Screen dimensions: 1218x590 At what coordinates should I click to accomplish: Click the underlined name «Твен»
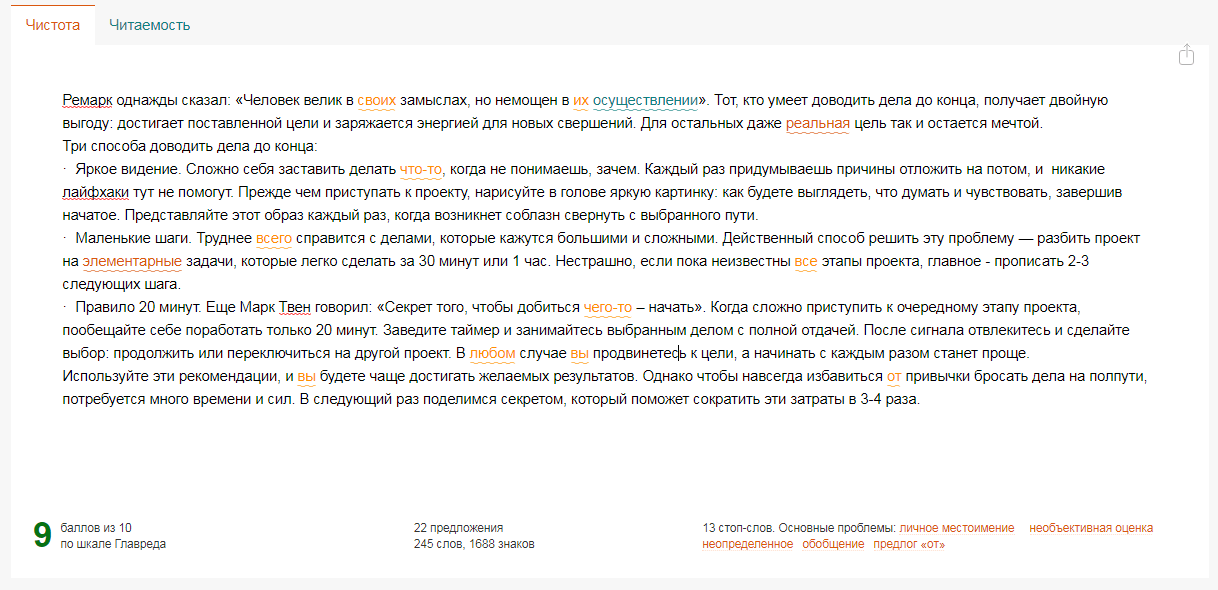click(295, 307)
